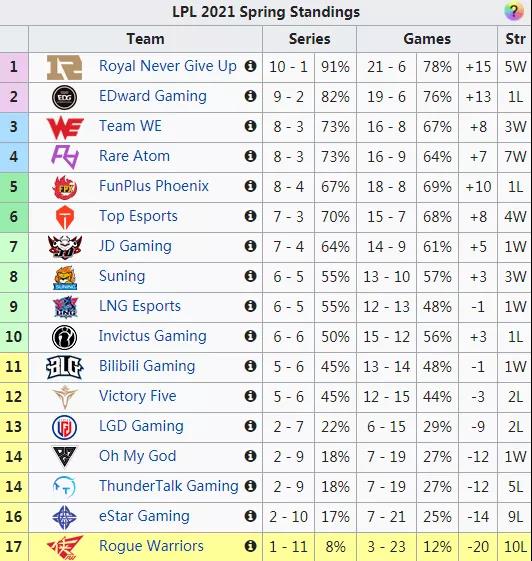Click the Oh My God logo
This screenshot has height=561, width=532.
tap(65, 457)
